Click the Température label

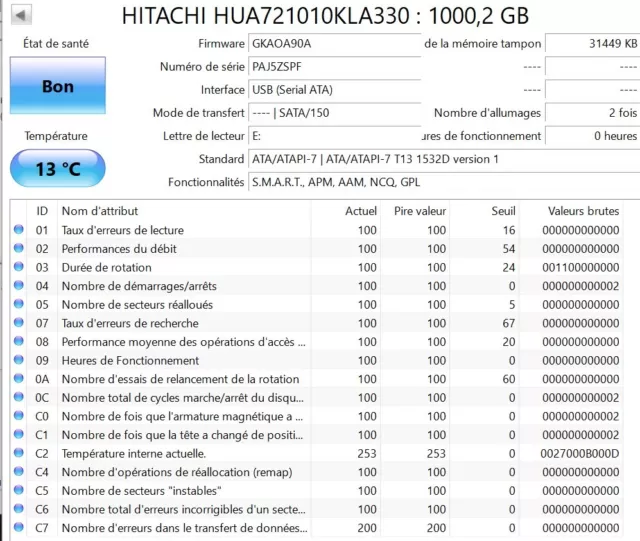tap(56, 136)
